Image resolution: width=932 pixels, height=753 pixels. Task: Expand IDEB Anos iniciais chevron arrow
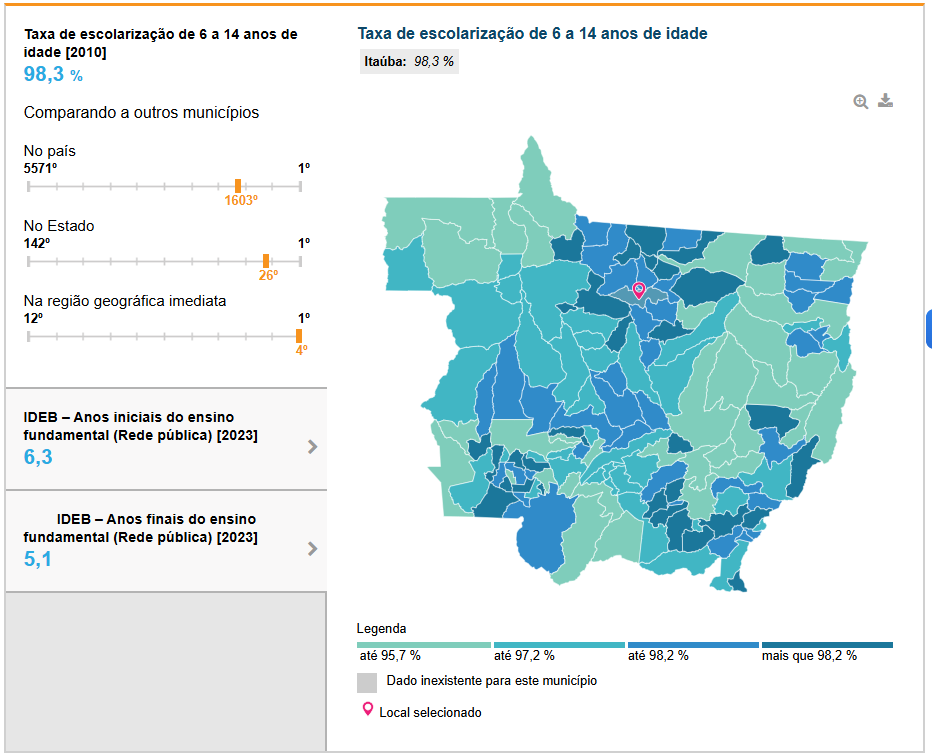(x=312, y=447)
